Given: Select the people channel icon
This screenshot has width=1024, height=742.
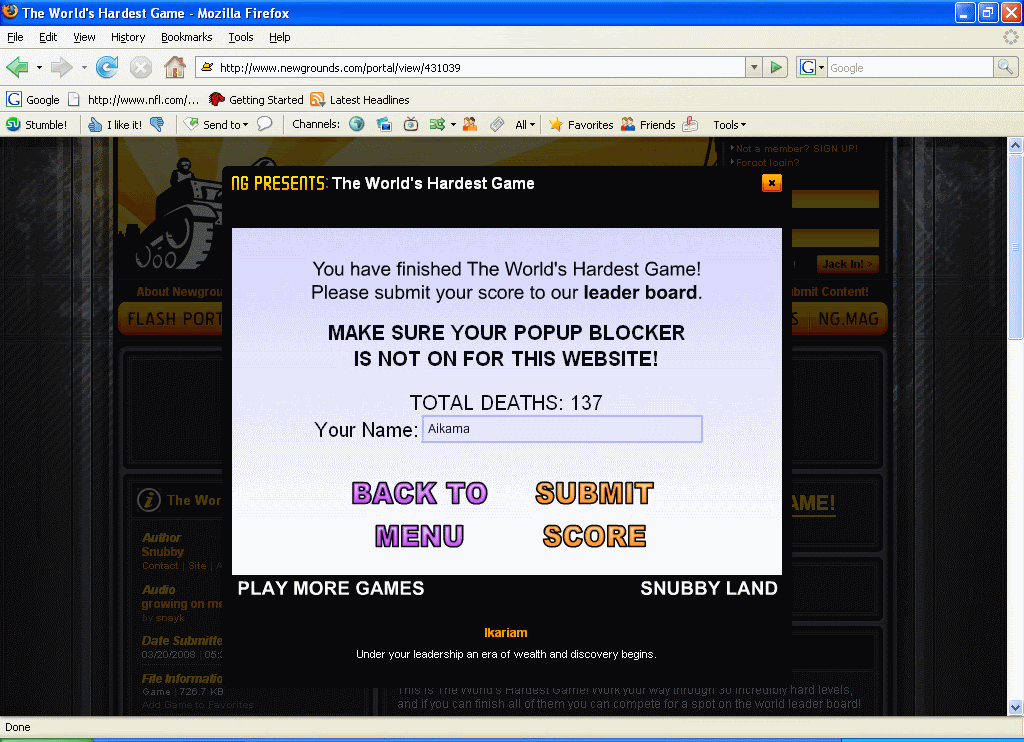Looking at the screenshot, I should 470,124.
